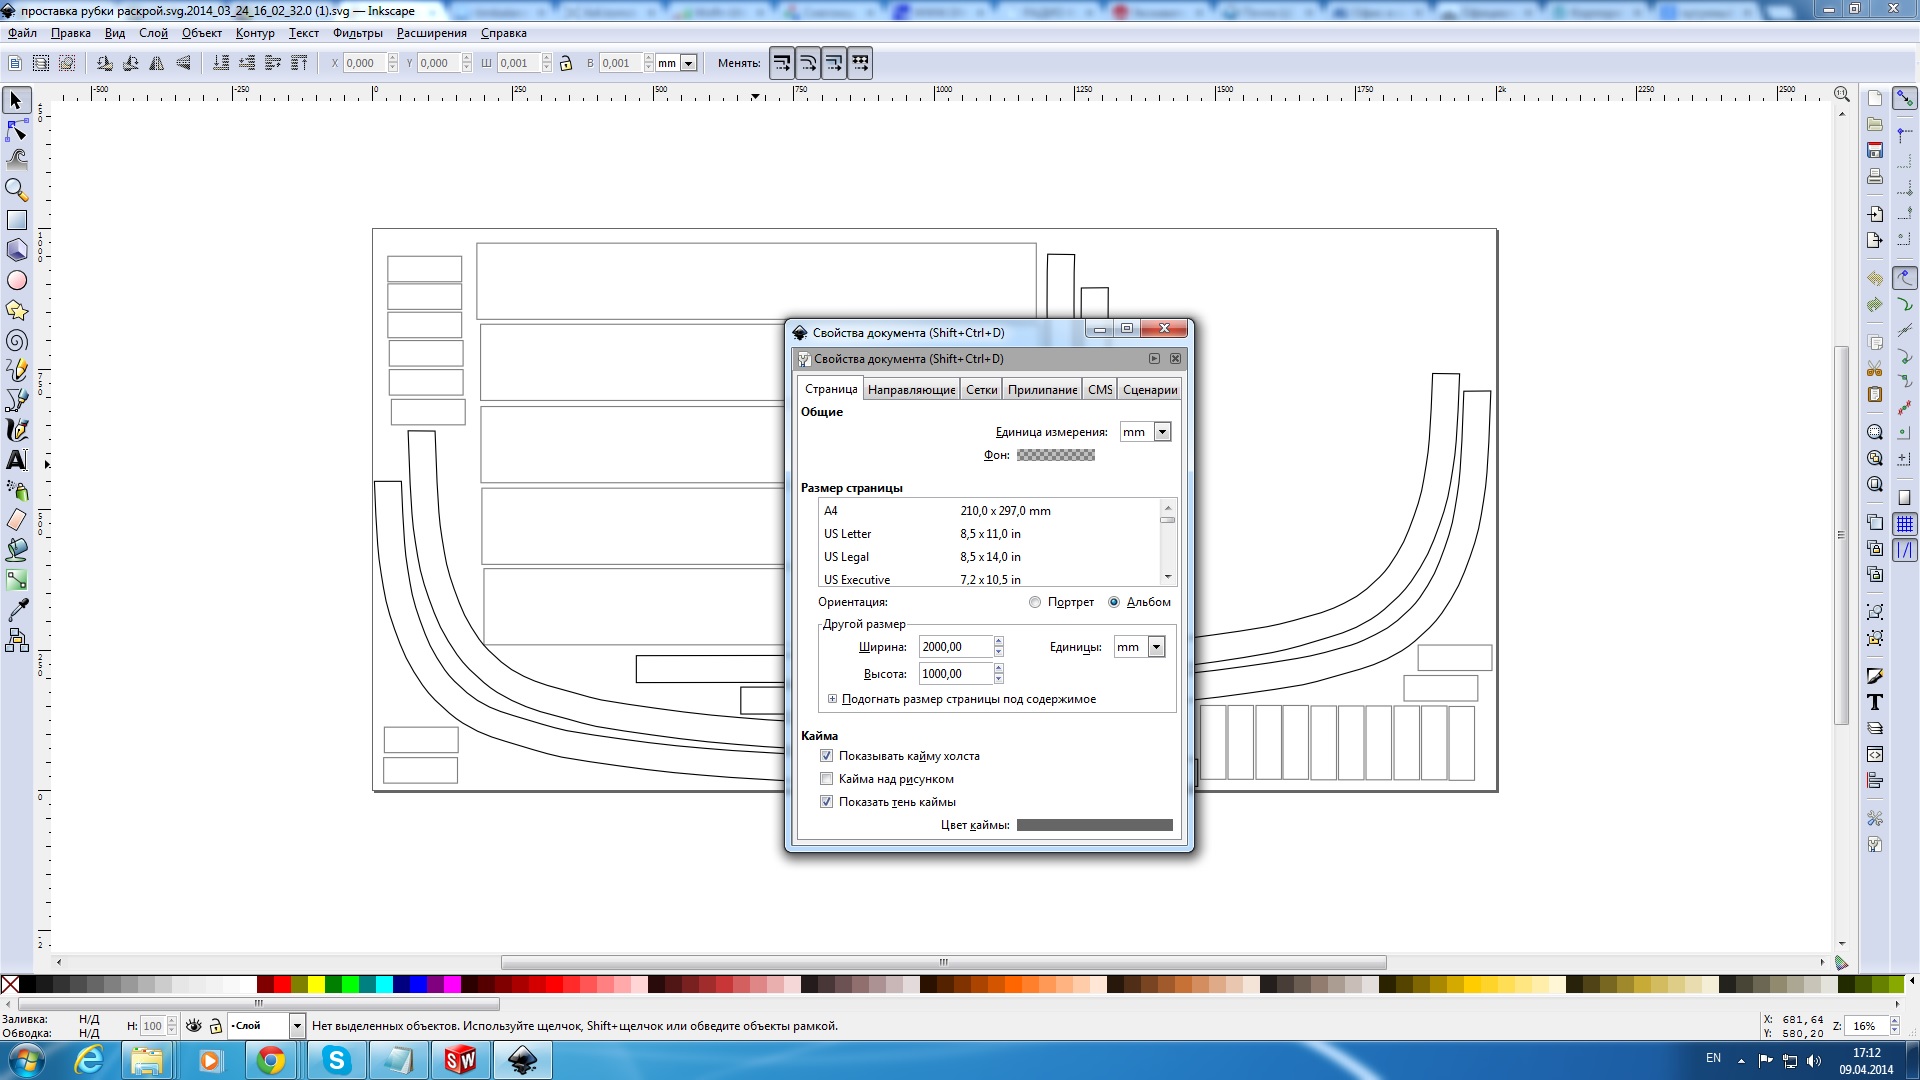The image size is (1920, 1080).
Task: Select the Text tool in left toolbox
Action: click(16, 460)
